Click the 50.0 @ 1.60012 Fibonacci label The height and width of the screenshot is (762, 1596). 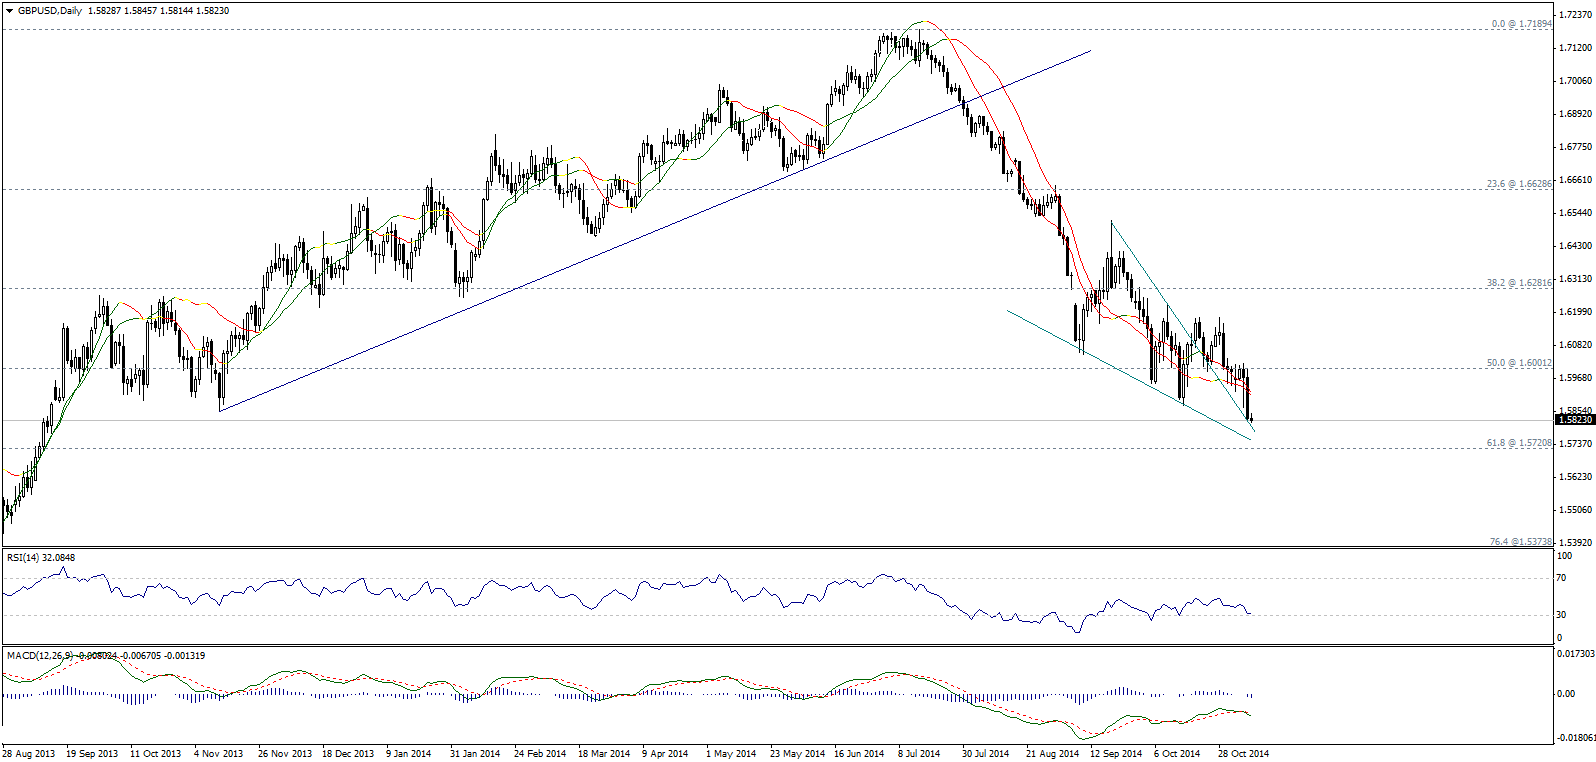tap(1519, 363)
